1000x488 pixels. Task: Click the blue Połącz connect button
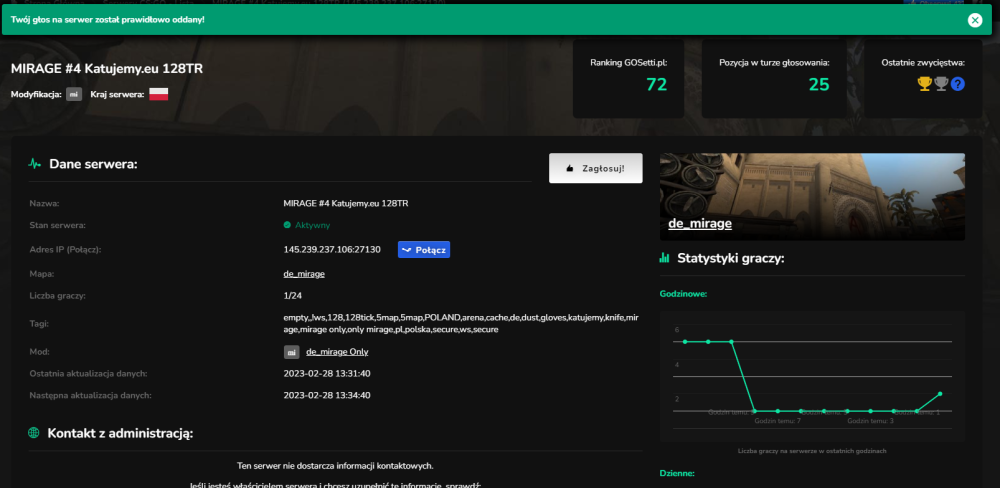424,249
